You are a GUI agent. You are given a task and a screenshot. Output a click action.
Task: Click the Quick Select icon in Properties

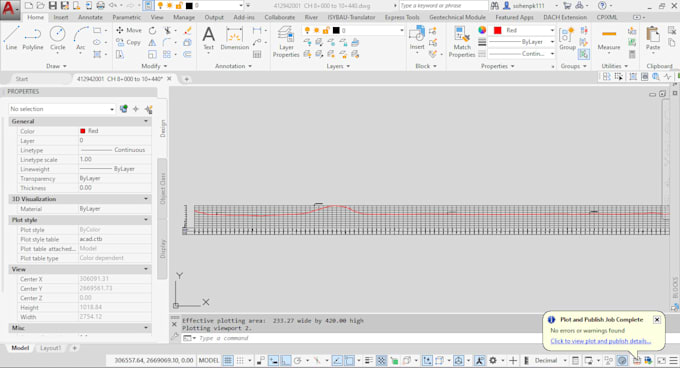[x=149, y=109]
